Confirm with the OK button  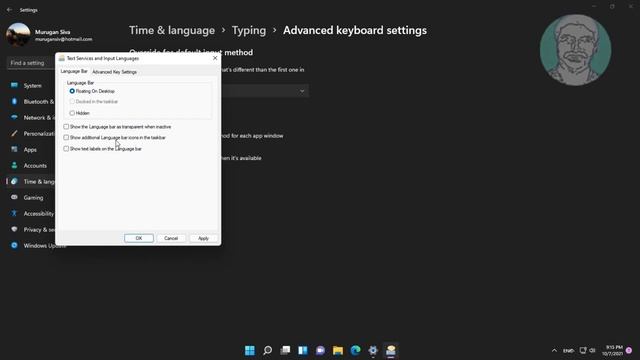139,238
